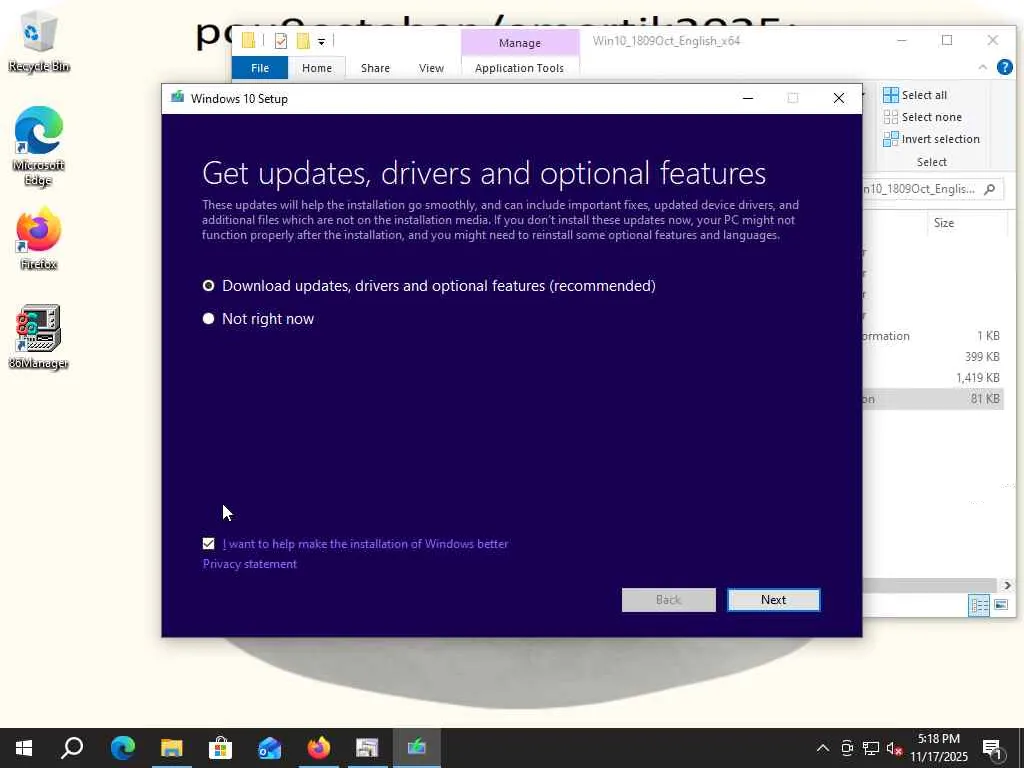Click the Properties checkmark quick access icon
The width and height of the screenshot is (1024, 768).
[281, 41]
